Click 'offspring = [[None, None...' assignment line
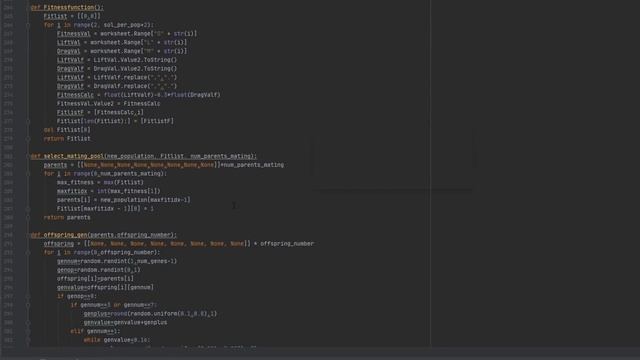 (x=179, y=244)
